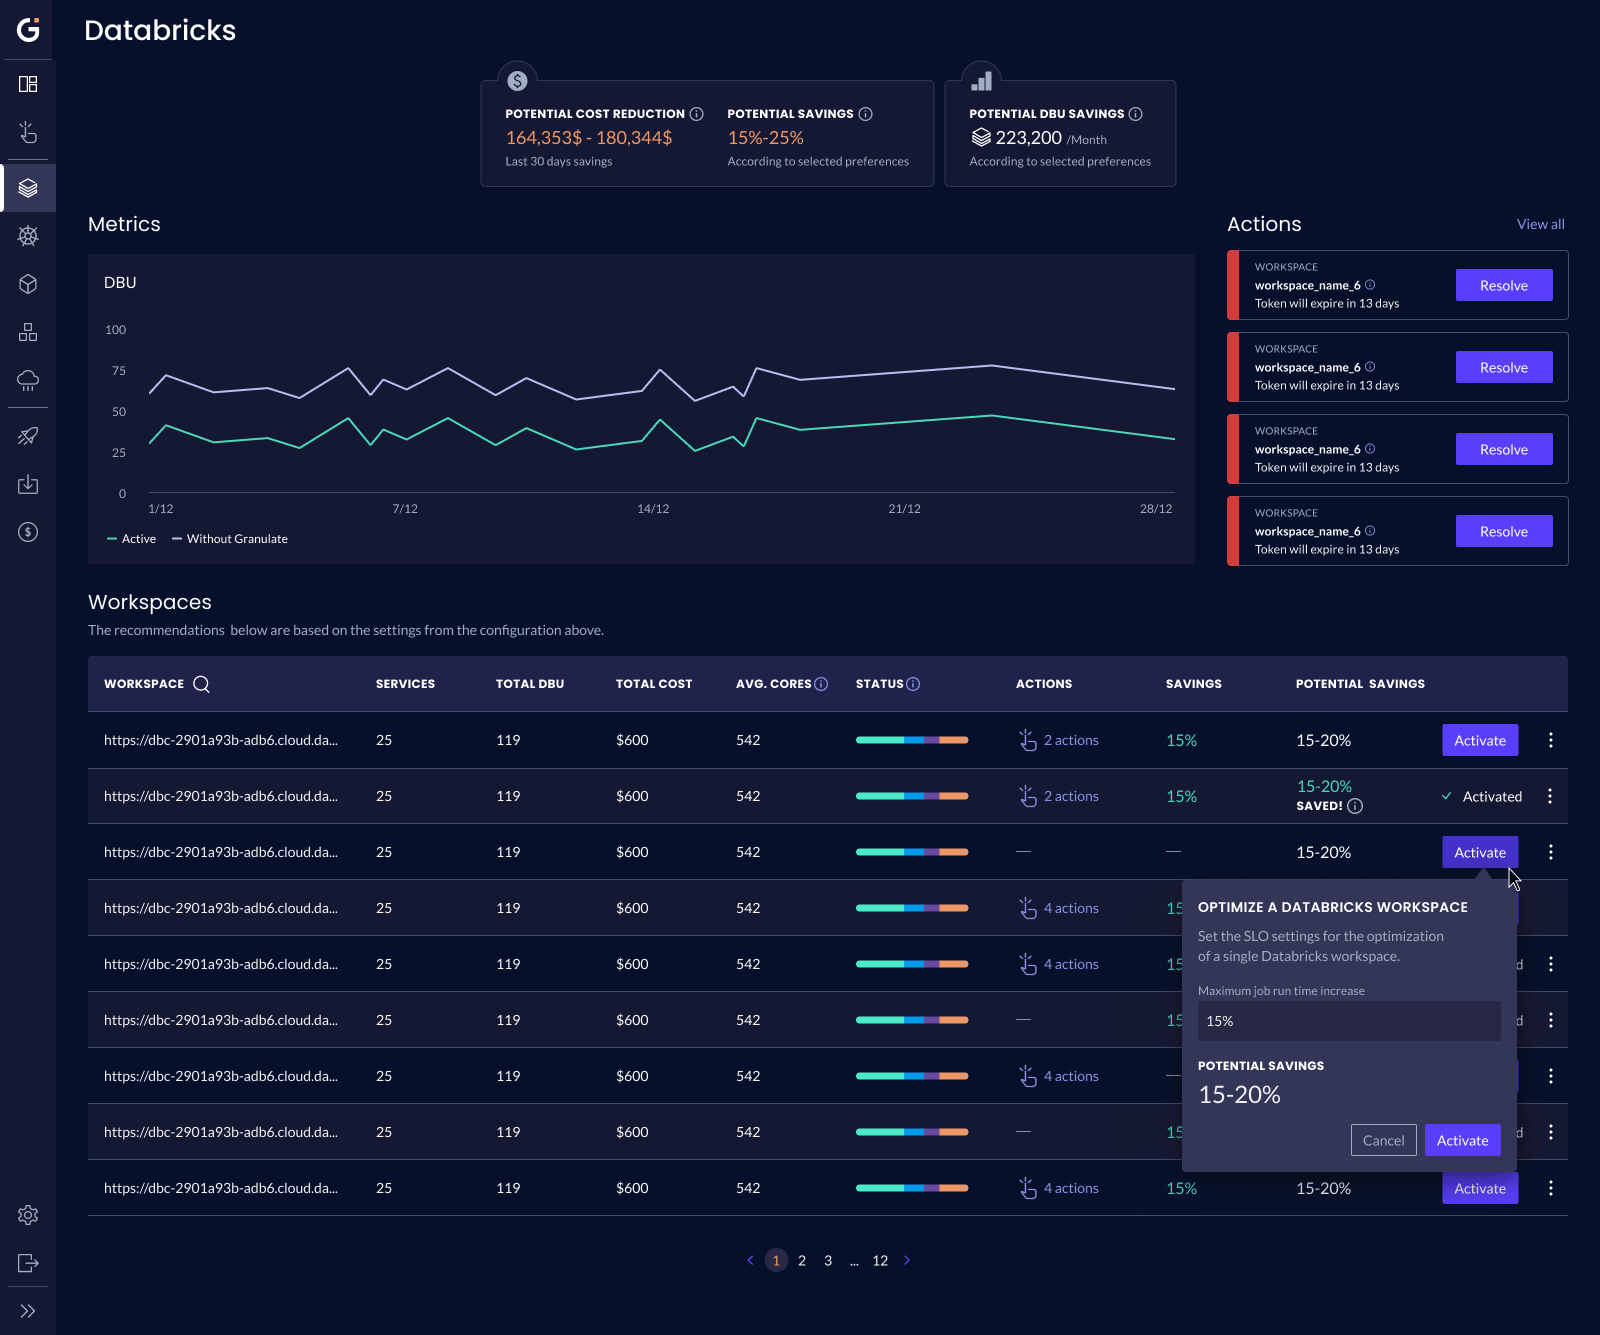This screenshot has width=1600, height=1335.
Task: Open the rocket section in the sidebar
Action: coord(27,435)
